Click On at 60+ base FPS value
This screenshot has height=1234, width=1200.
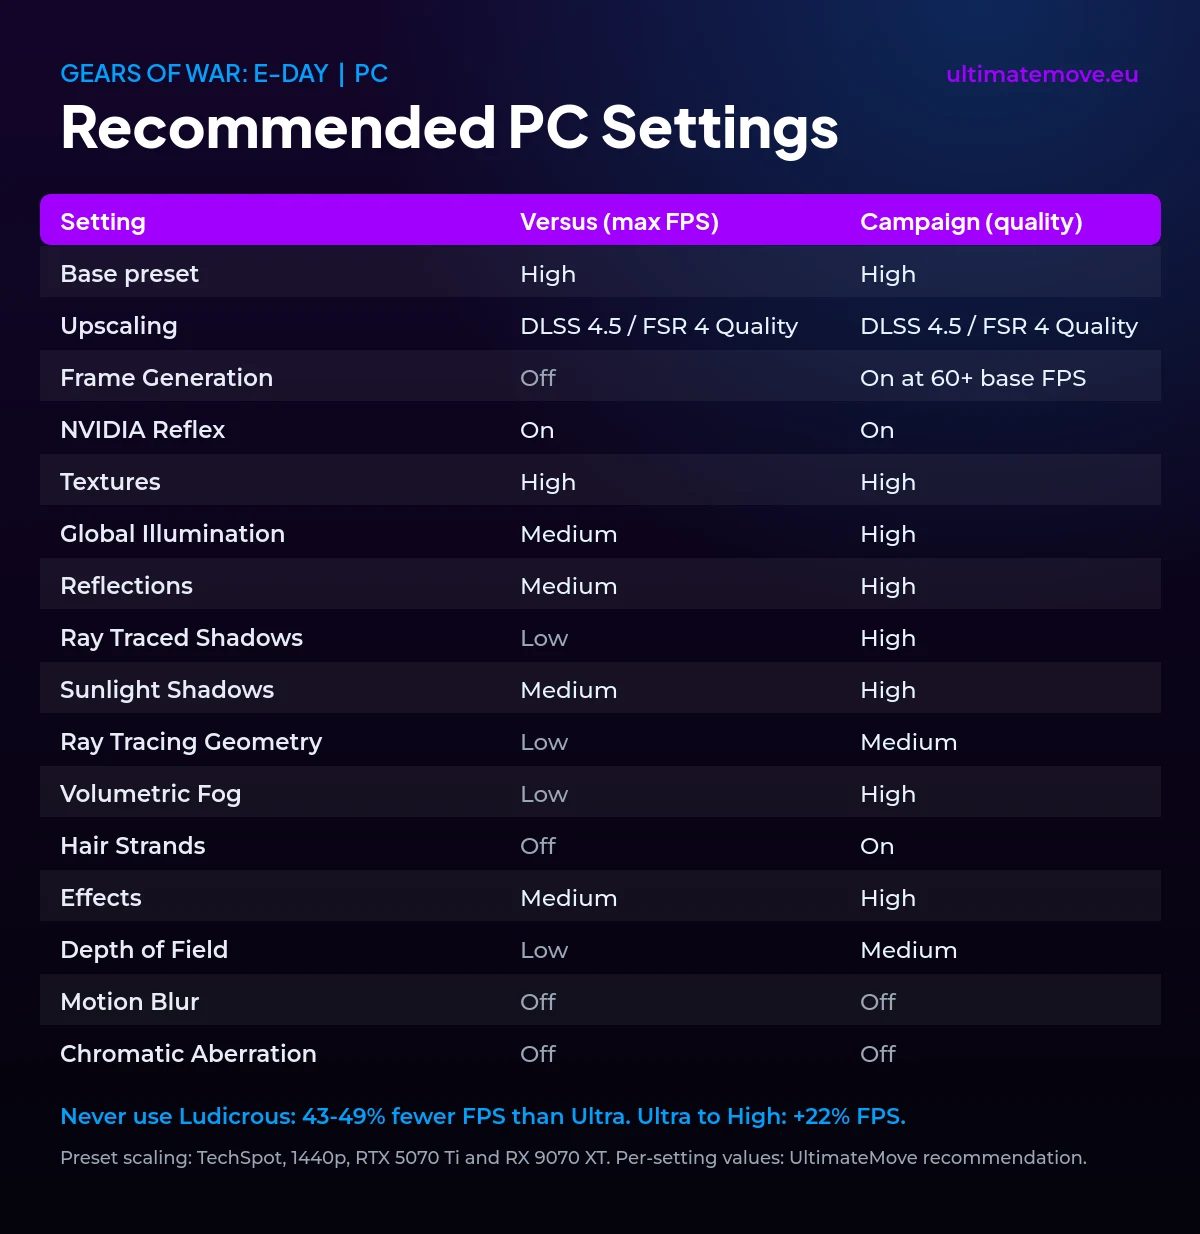973,378
